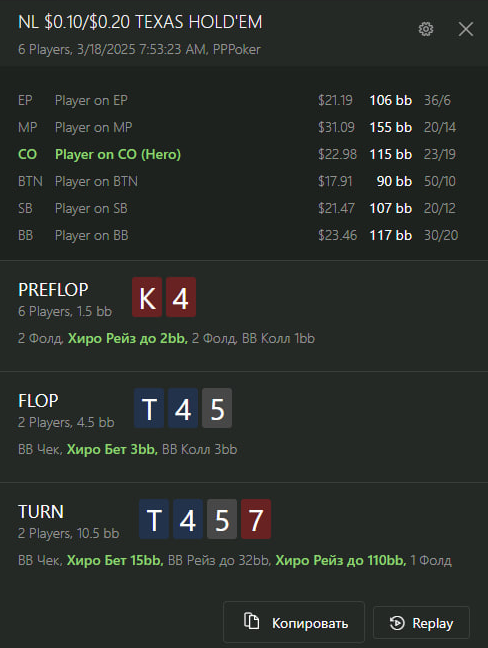Close the hand history panel
This screenshot has width=488, height=648.
pos(466,29)
